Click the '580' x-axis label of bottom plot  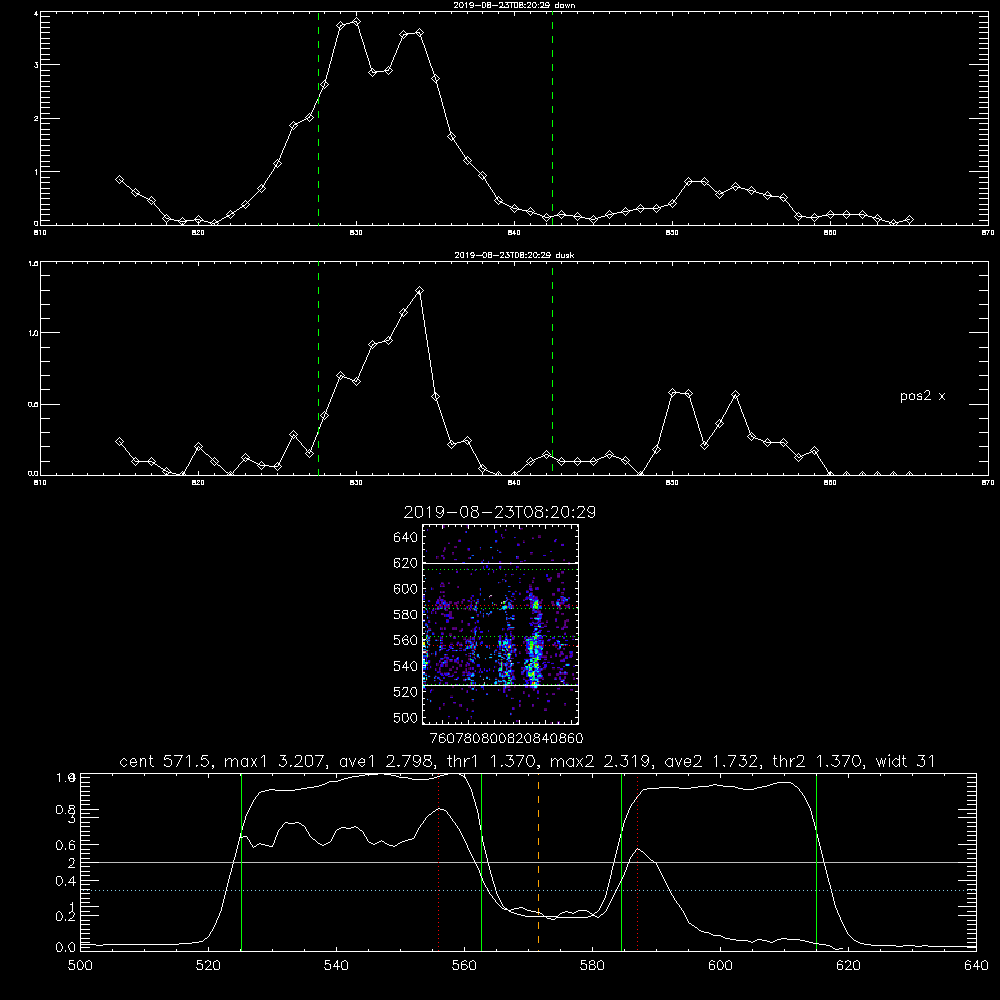coord(592,966)
